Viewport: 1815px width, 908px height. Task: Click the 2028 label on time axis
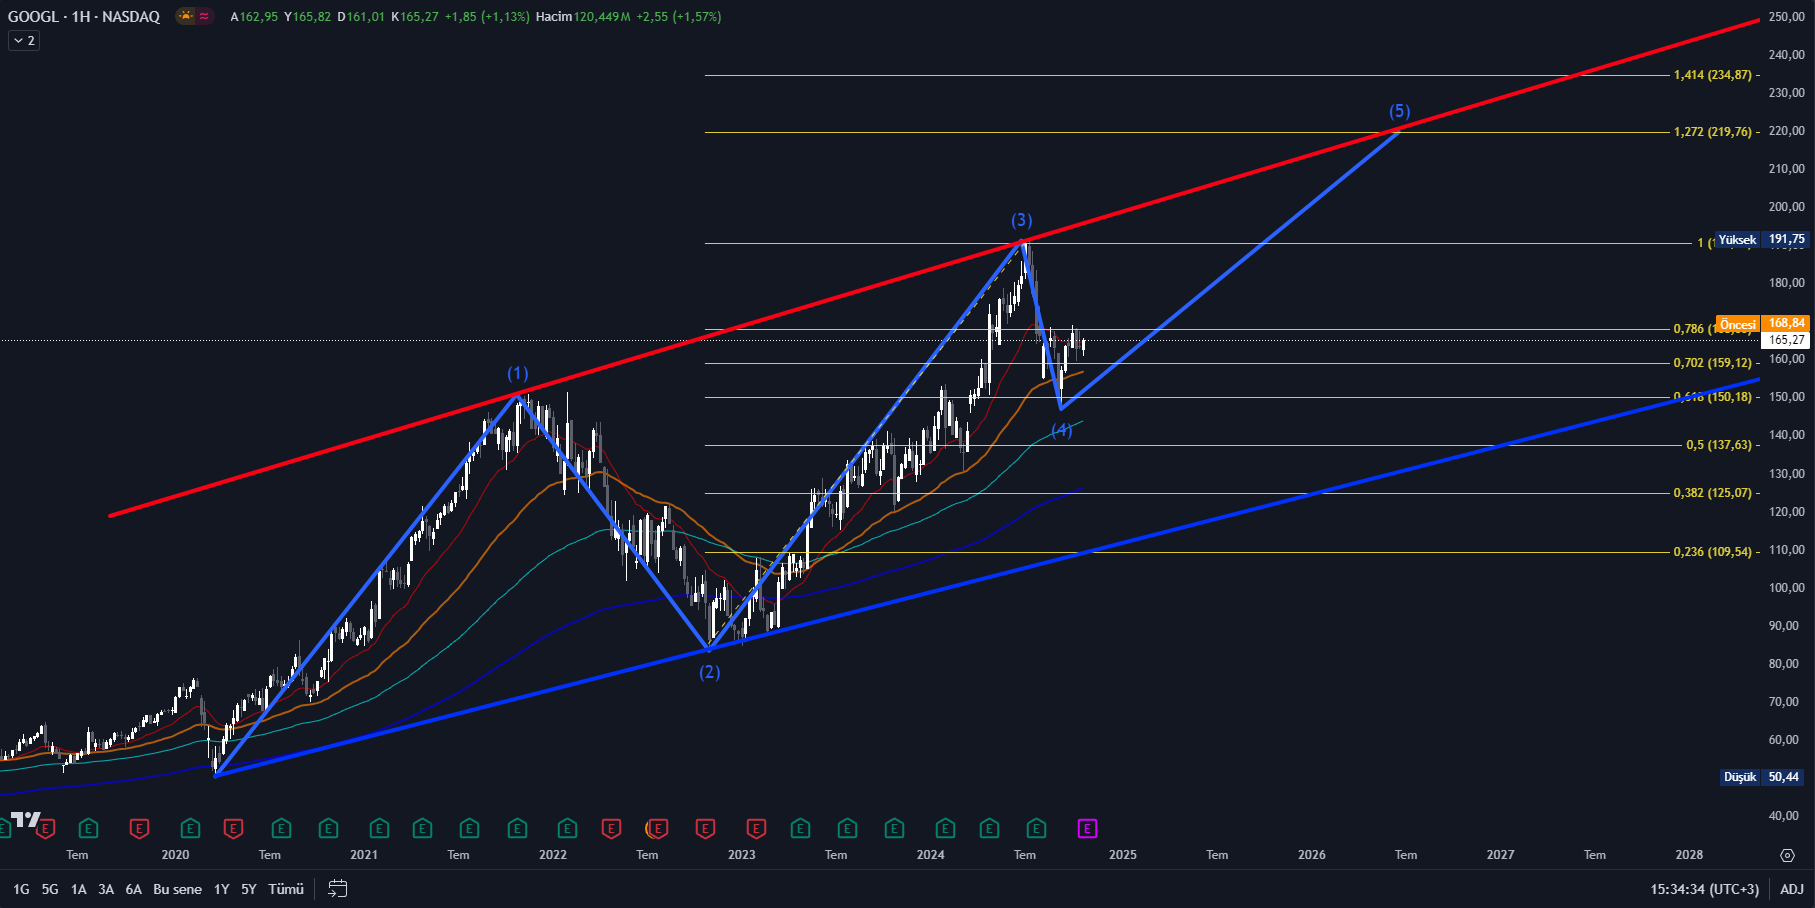tap(1689, 855)
